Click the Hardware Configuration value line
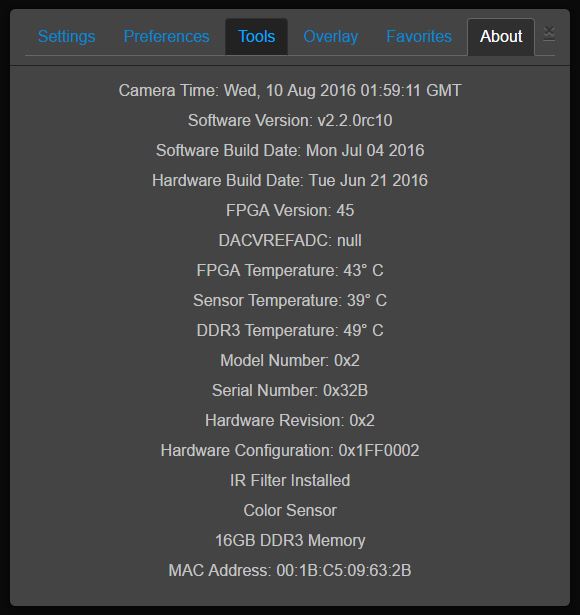The image size is (580, 615). coord(290,450)
